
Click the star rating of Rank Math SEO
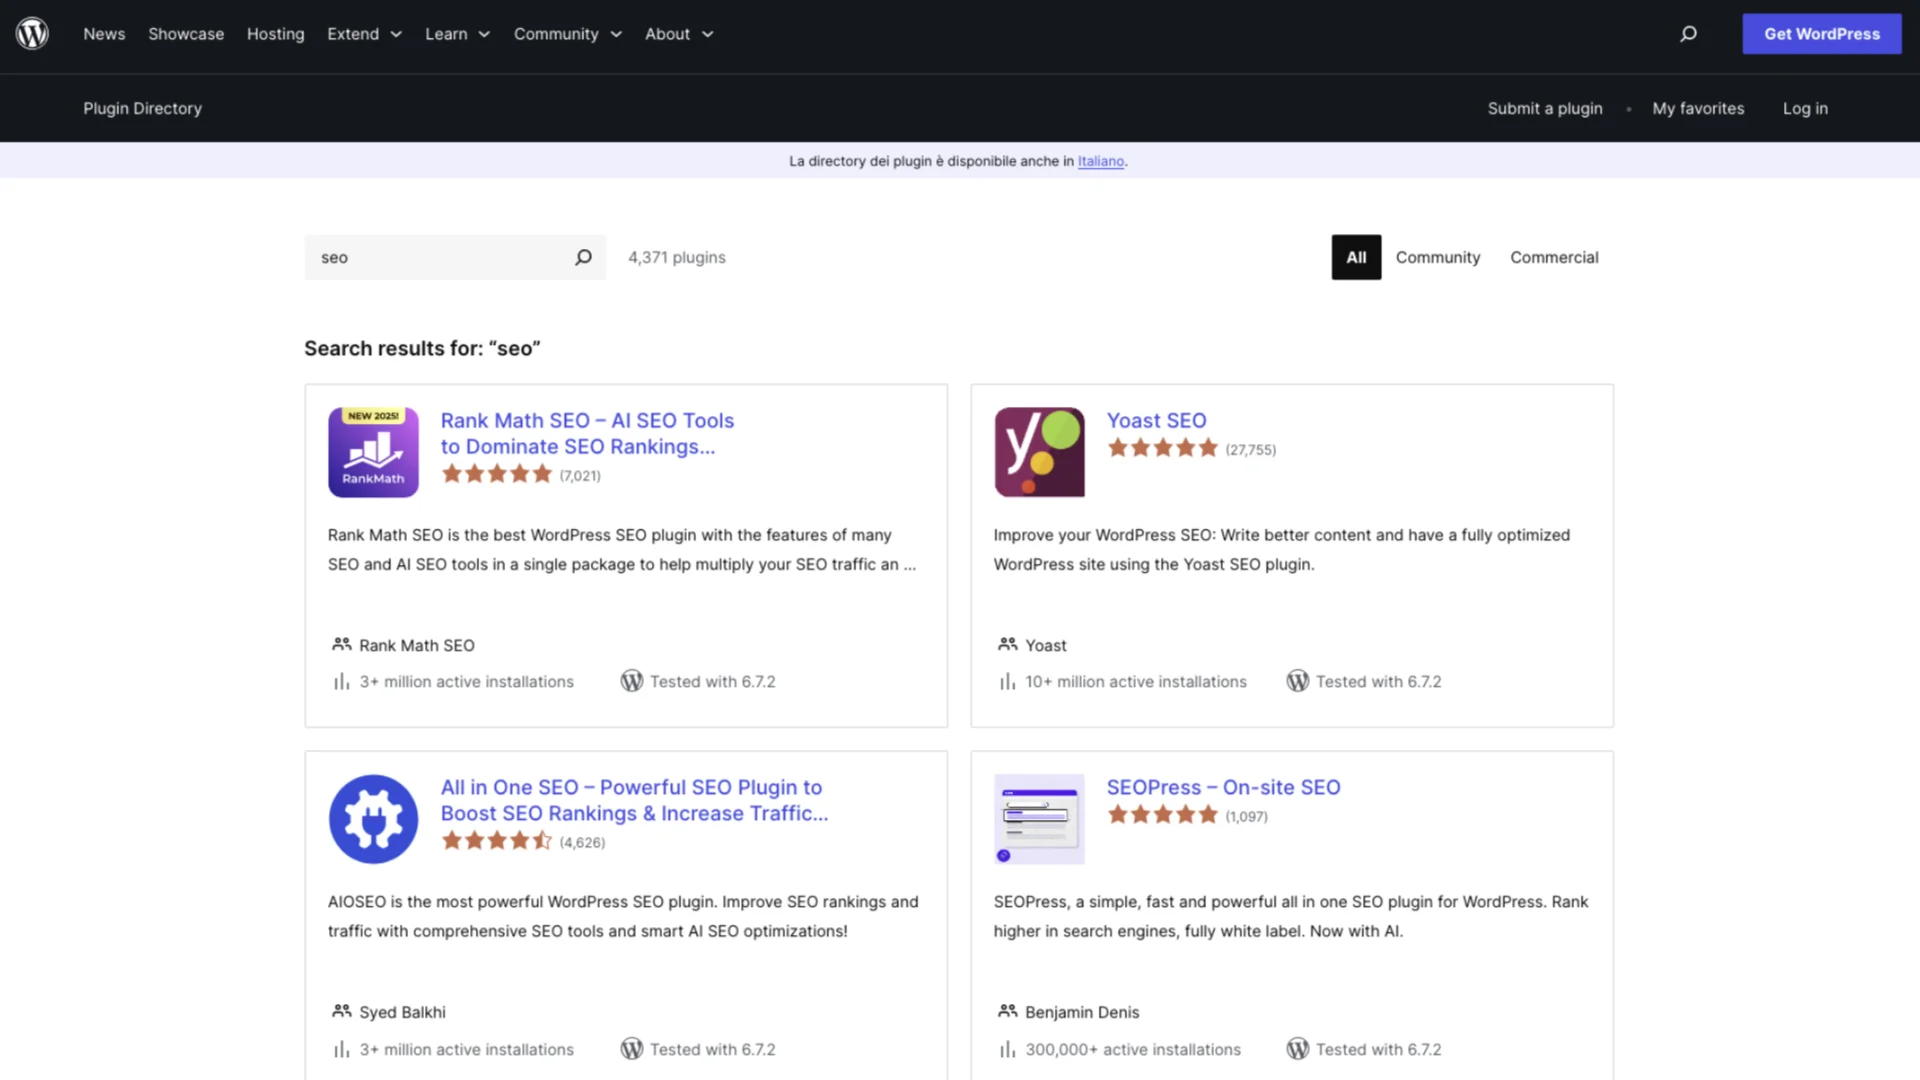pos(497,474)
